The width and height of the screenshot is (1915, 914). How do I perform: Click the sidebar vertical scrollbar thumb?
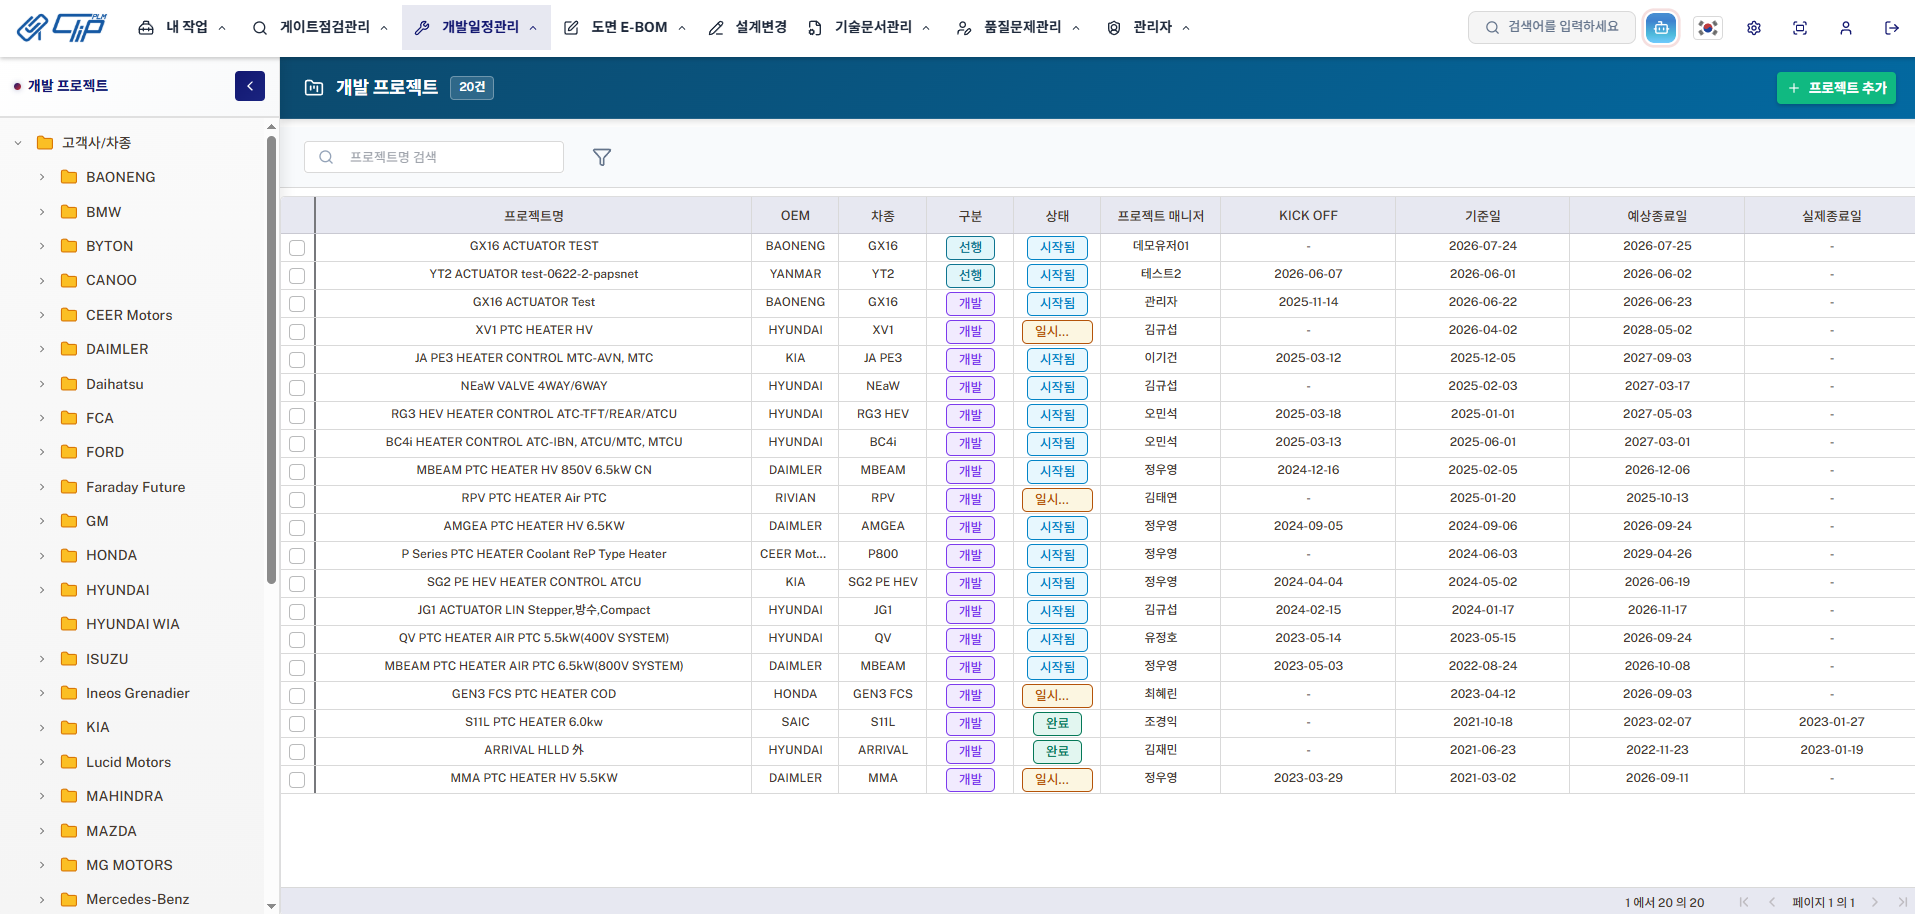pyautogui.click(x=271, y=360)
